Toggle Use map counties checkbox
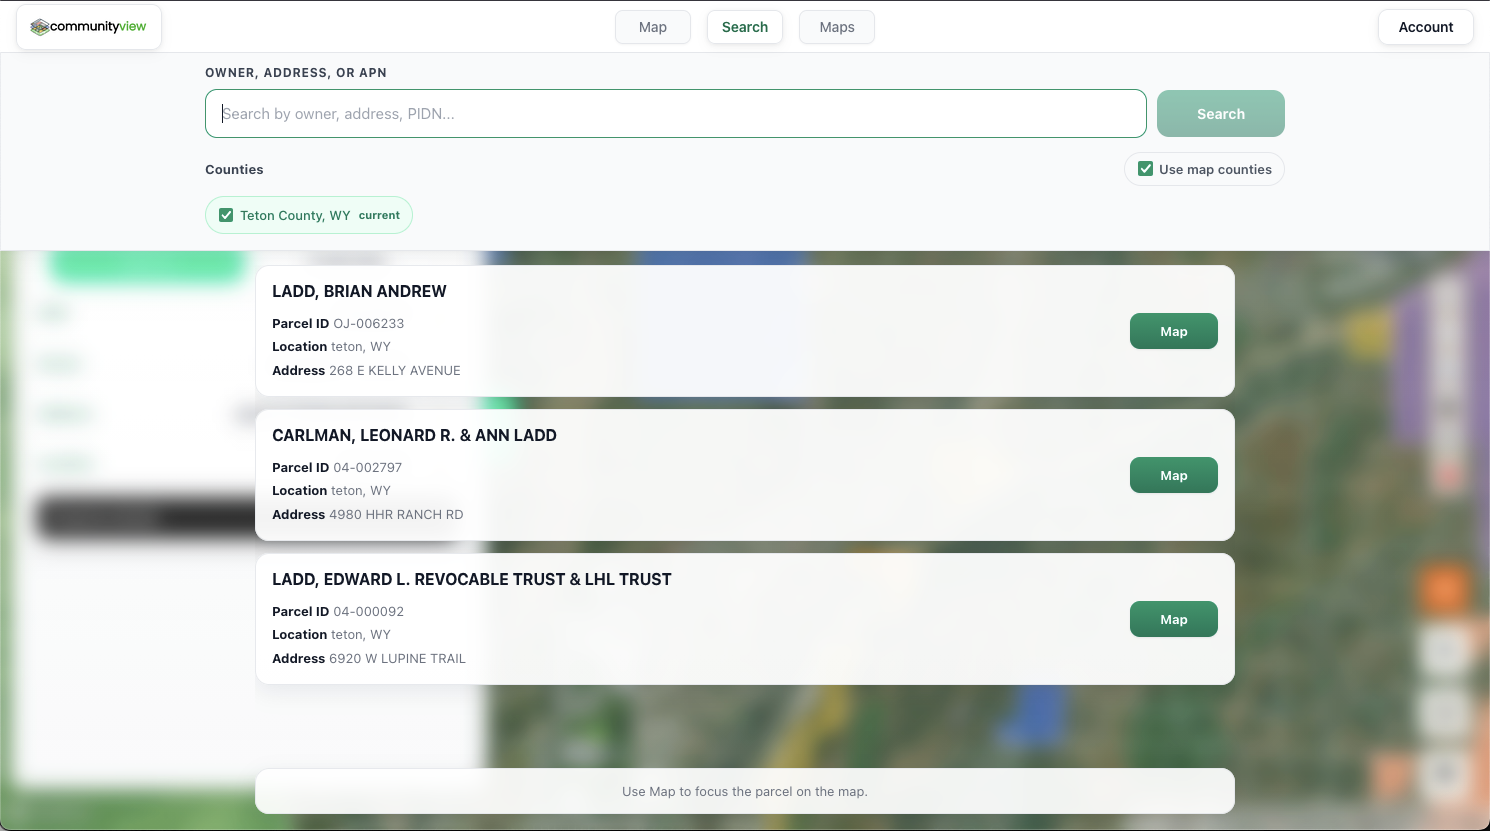The image size is (1490, 831). [1146, 169]
